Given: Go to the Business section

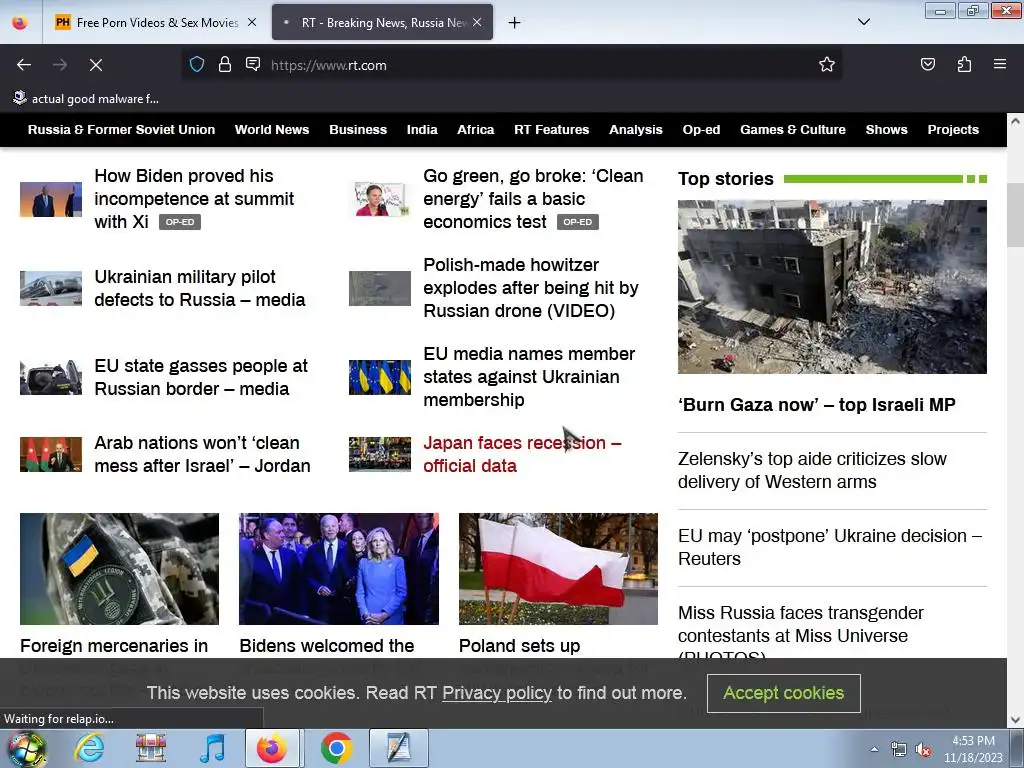Looking at the screenshot, I should point(358,129).
